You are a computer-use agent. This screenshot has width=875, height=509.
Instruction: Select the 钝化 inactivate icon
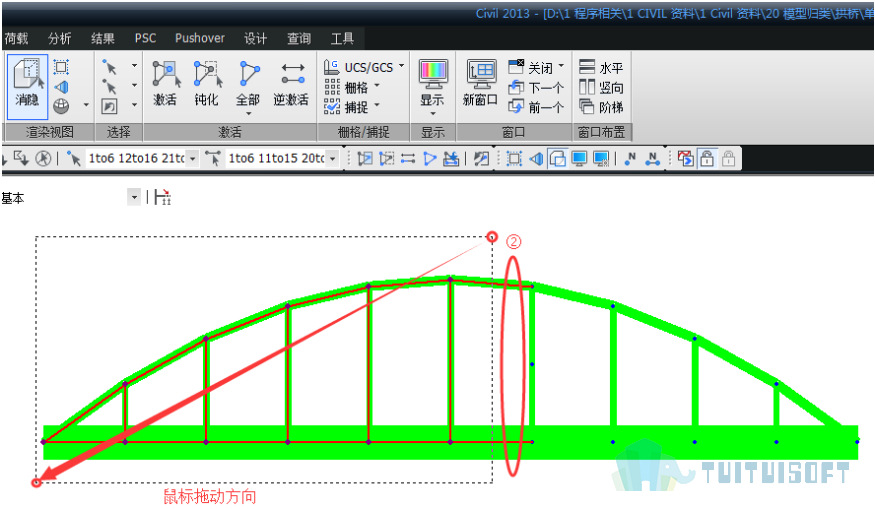tap(207, 84)
